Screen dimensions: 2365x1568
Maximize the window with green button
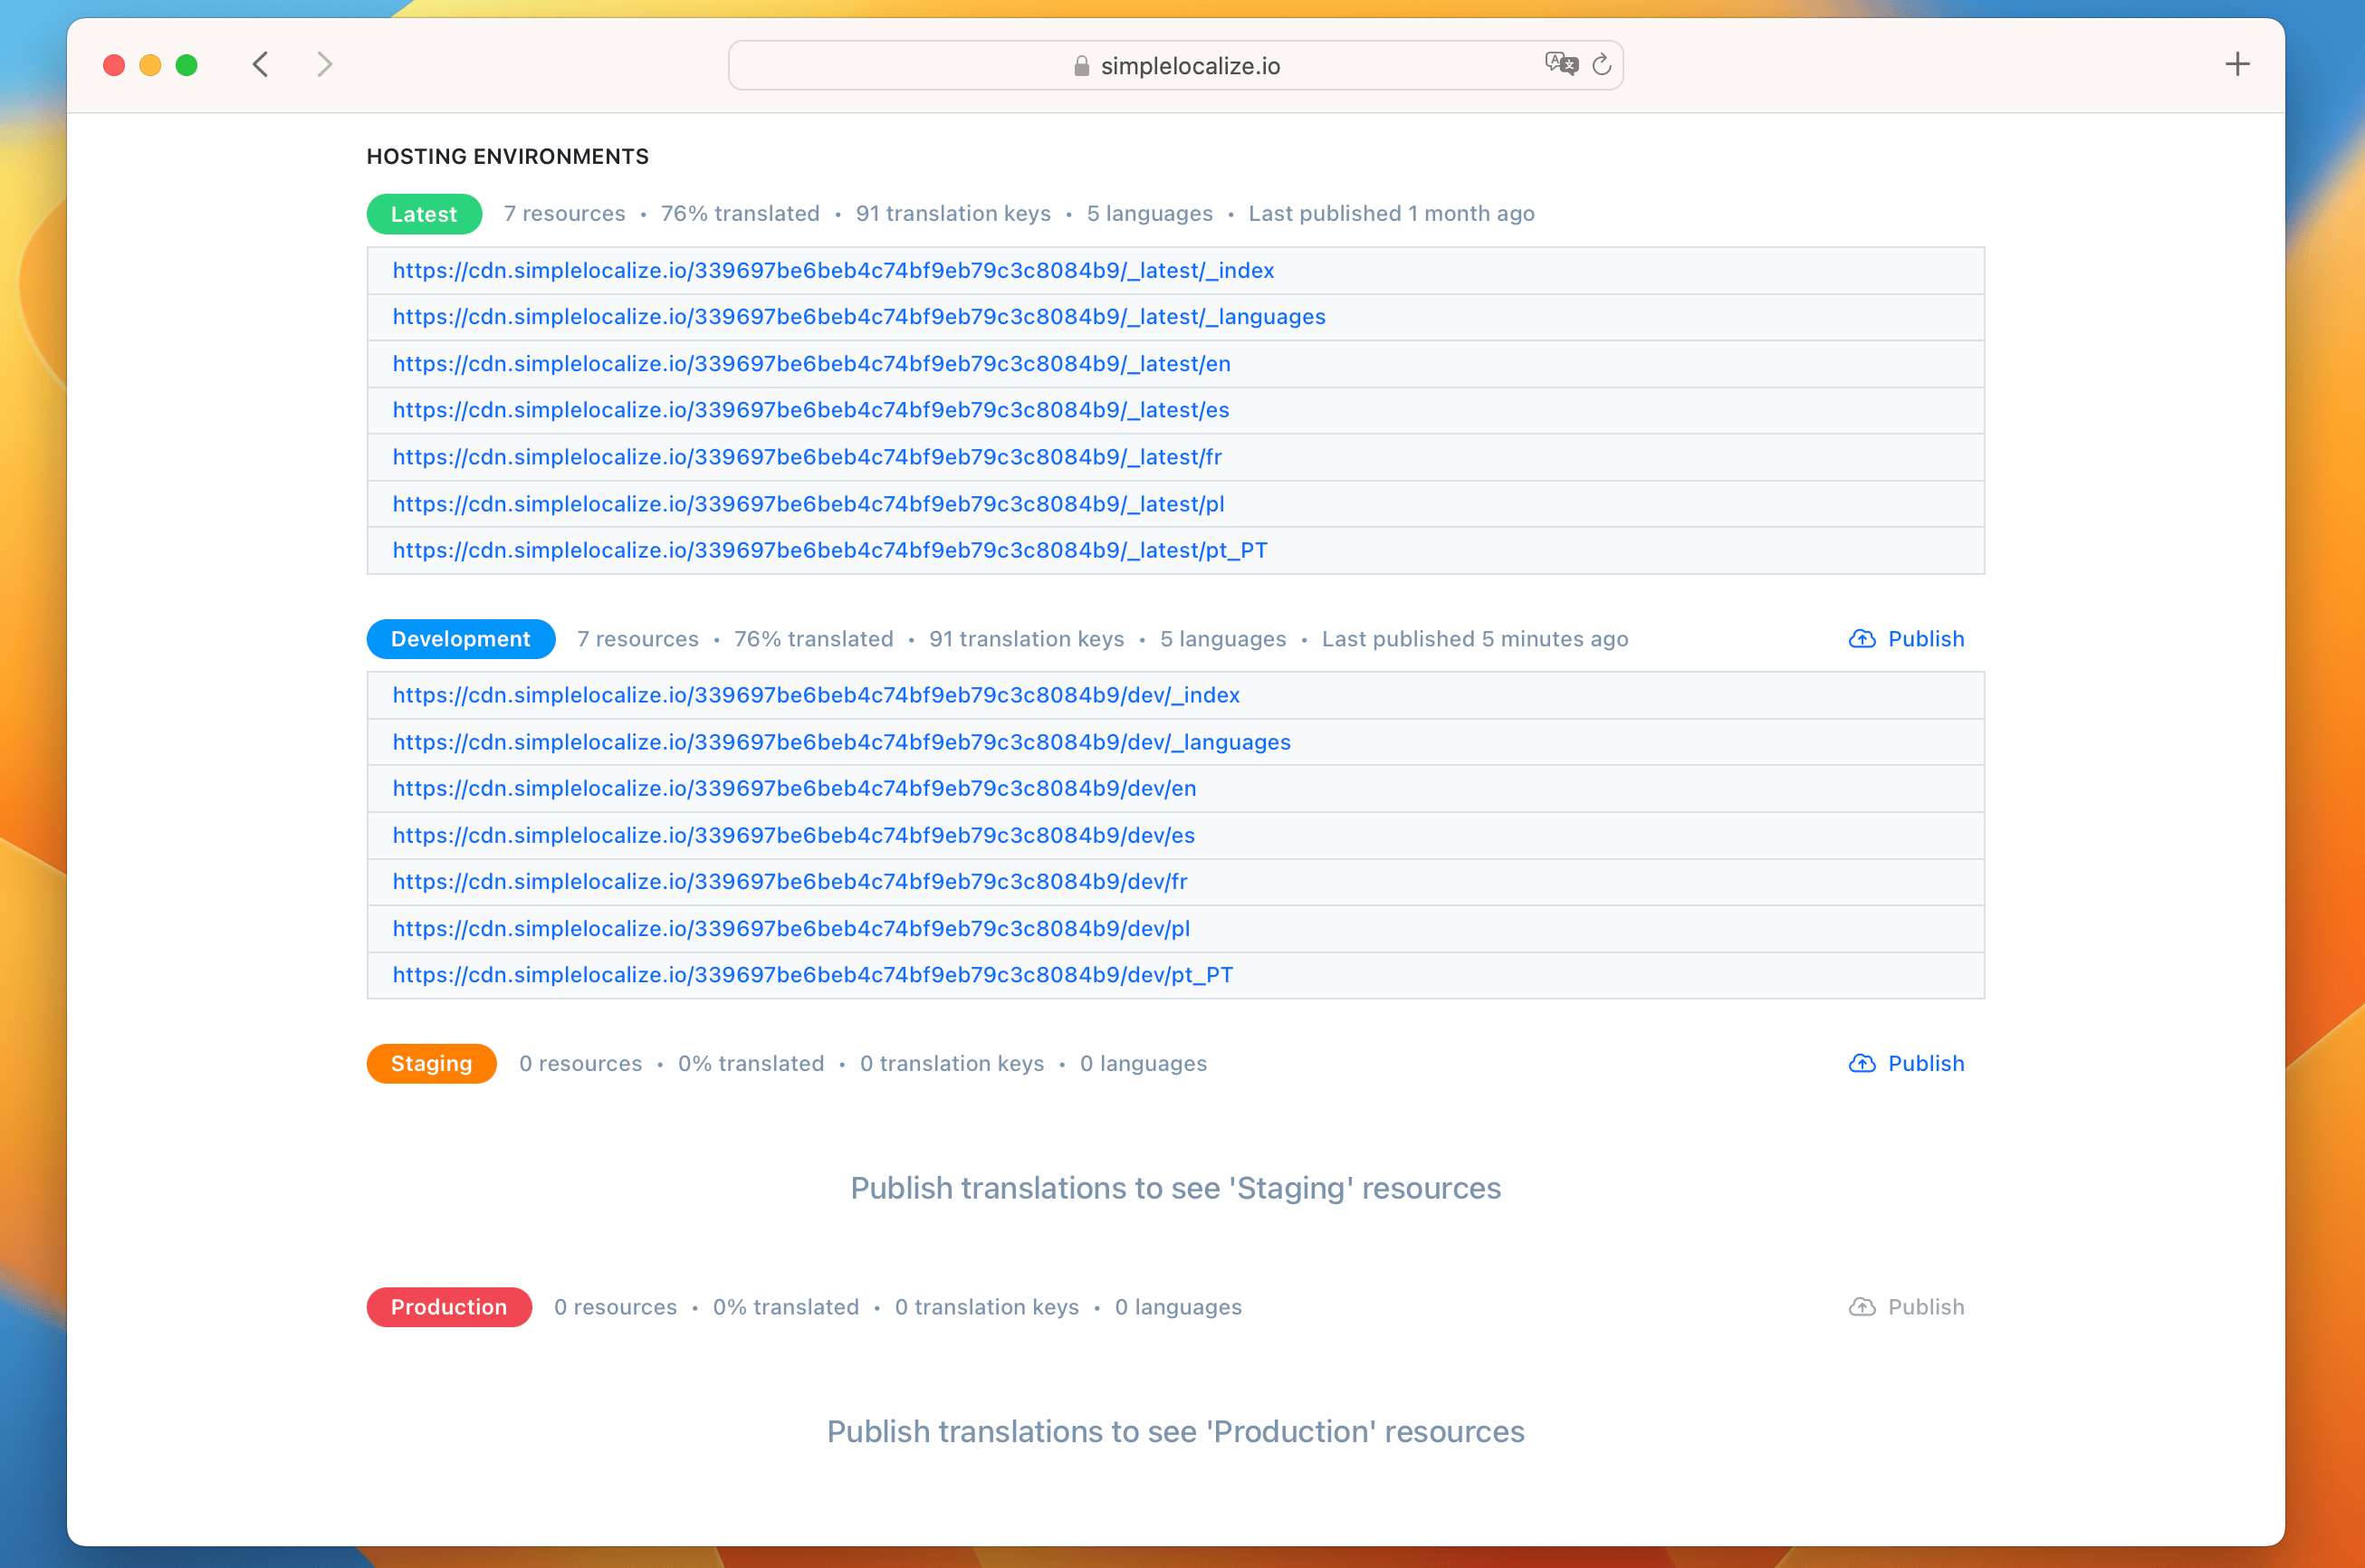(186, 65)
